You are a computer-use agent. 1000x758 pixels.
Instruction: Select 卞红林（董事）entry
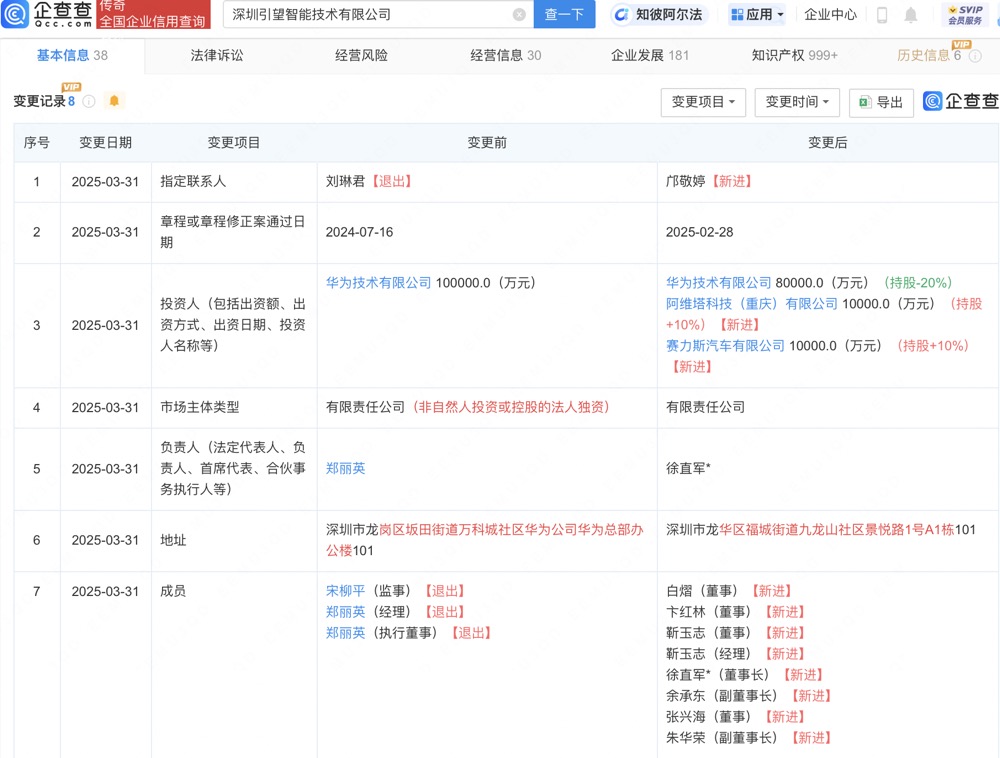click(x=735, y=612)
